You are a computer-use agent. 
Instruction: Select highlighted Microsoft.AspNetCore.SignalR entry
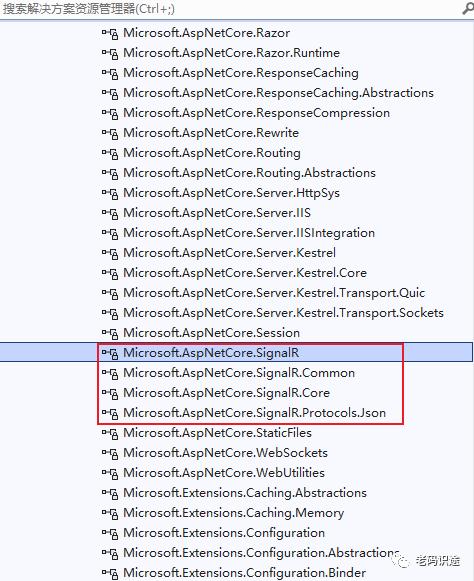pos(211,353)
